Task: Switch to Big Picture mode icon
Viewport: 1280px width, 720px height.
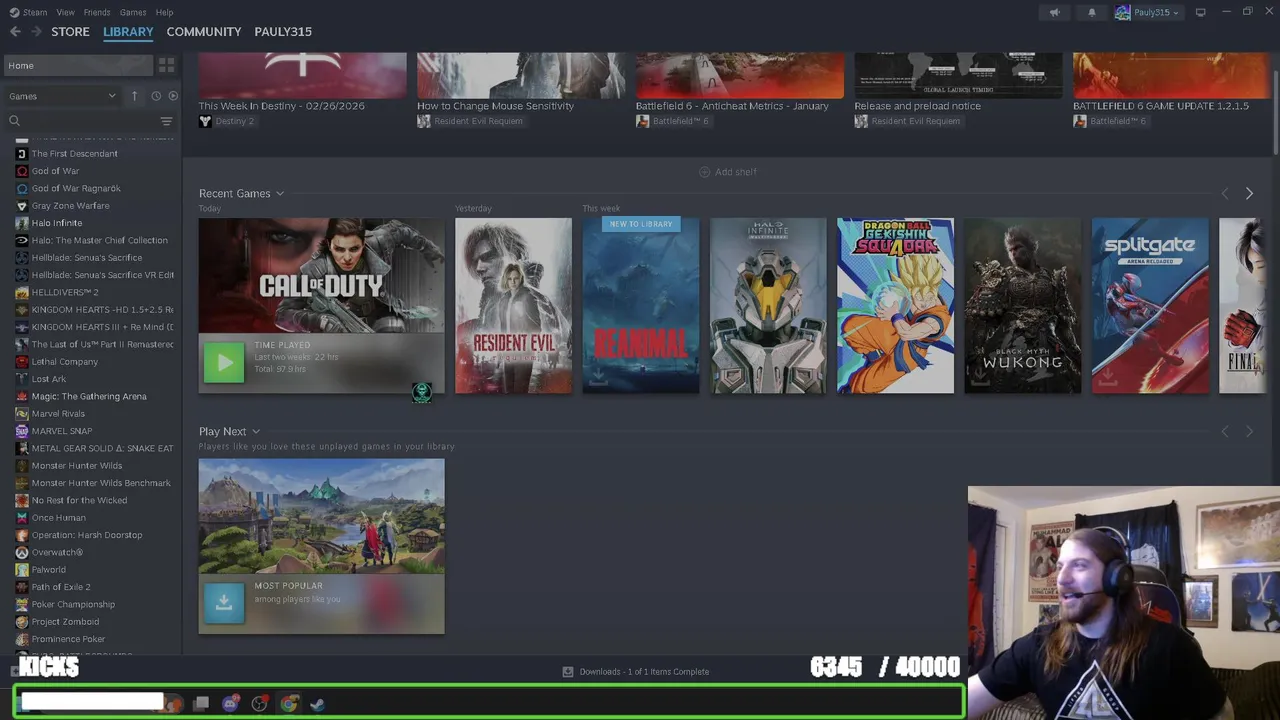Action: pyautogui.click(x=1200, y=12)
